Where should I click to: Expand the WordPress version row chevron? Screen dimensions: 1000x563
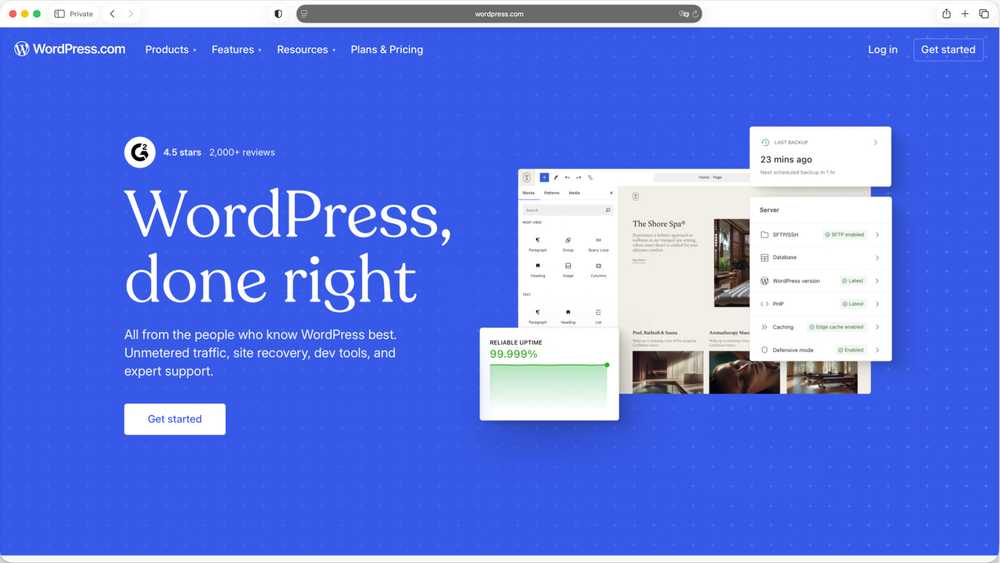878,281
